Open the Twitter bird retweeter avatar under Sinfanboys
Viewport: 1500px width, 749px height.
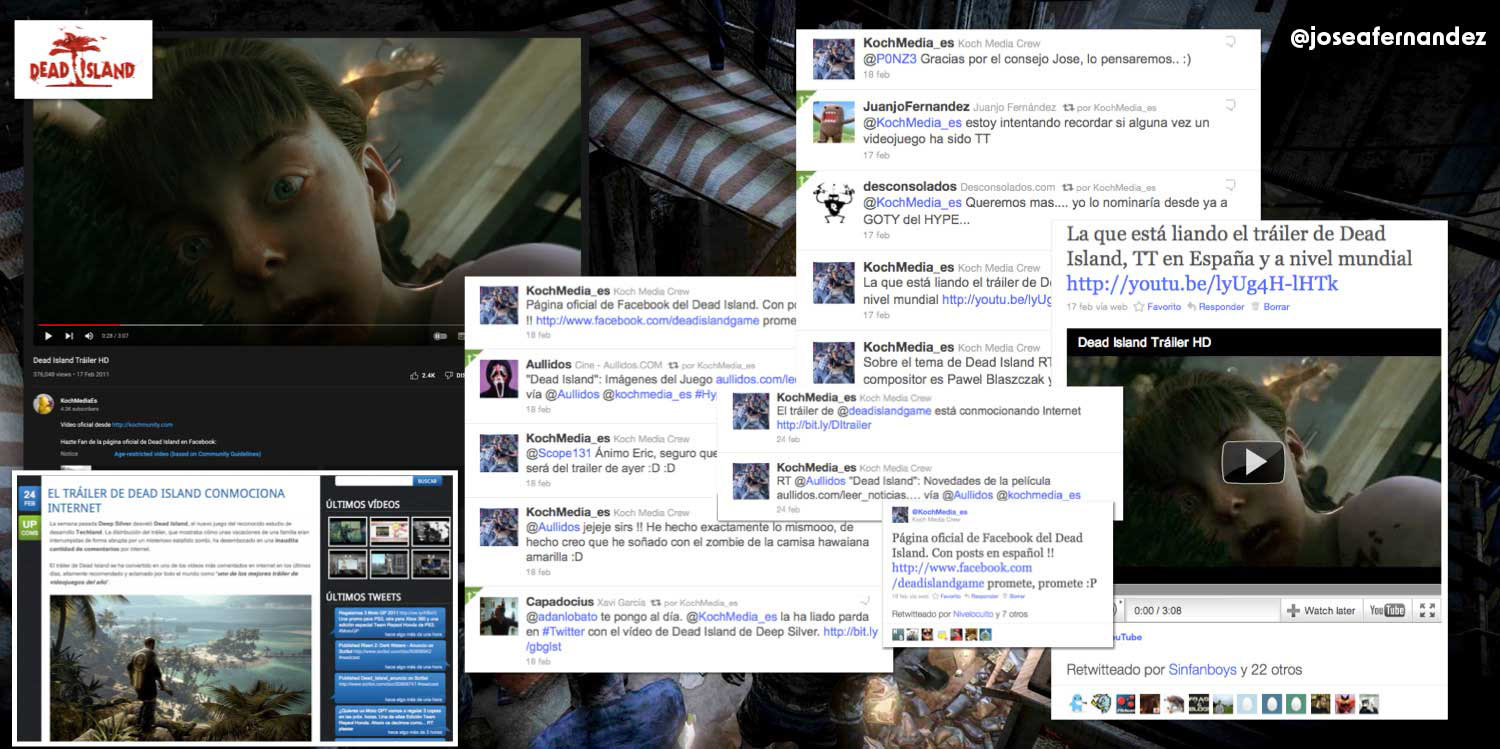pos(1076,703)
